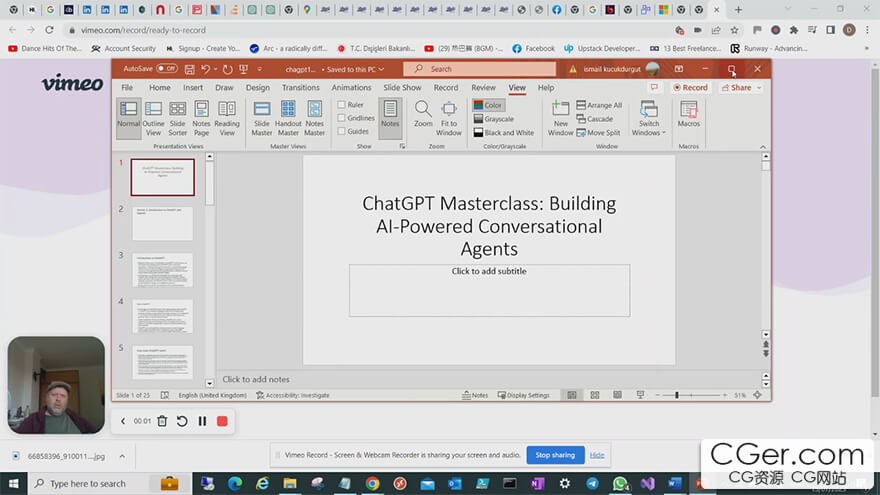Switch to Normal presentation view
This screenshot has width=880, height=495.
(x=129, y=118)
